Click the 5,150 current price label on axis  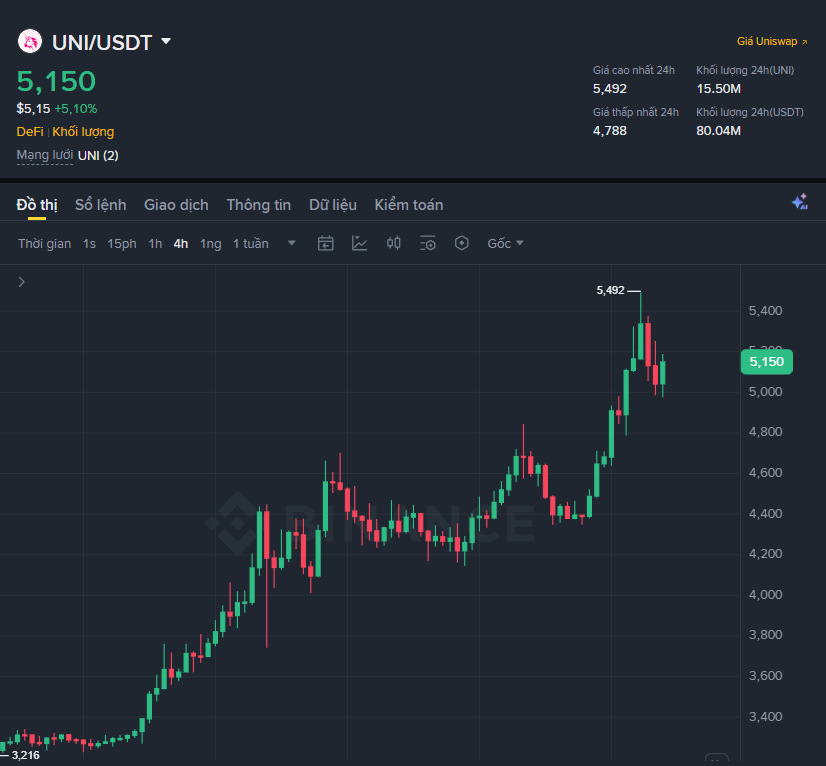click(766, 362)
